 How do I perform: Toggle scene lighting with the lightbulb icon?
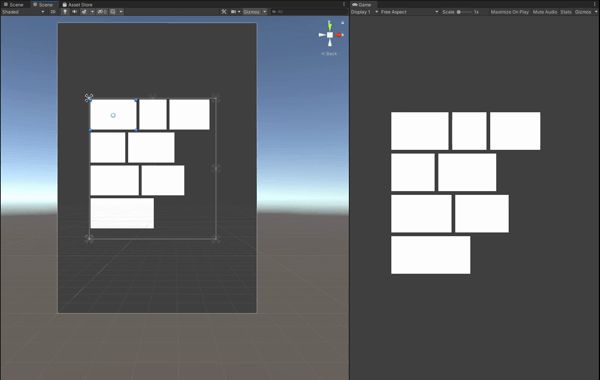pyautogui.click(x=65, y=12)
